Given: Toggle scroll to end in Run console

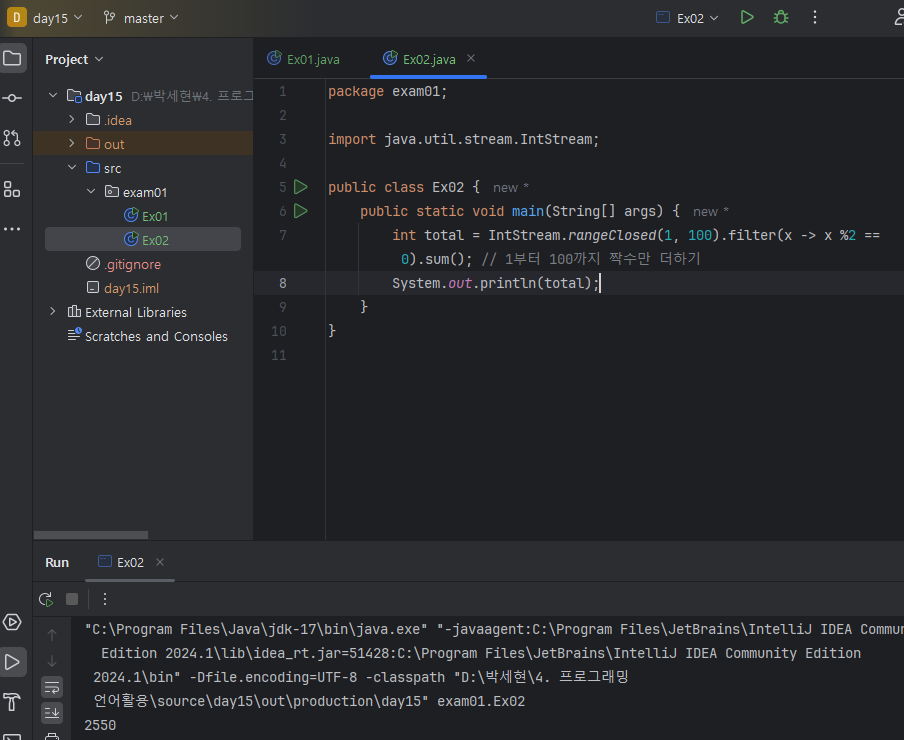Looking at the screenshot, I should point(52,712).
